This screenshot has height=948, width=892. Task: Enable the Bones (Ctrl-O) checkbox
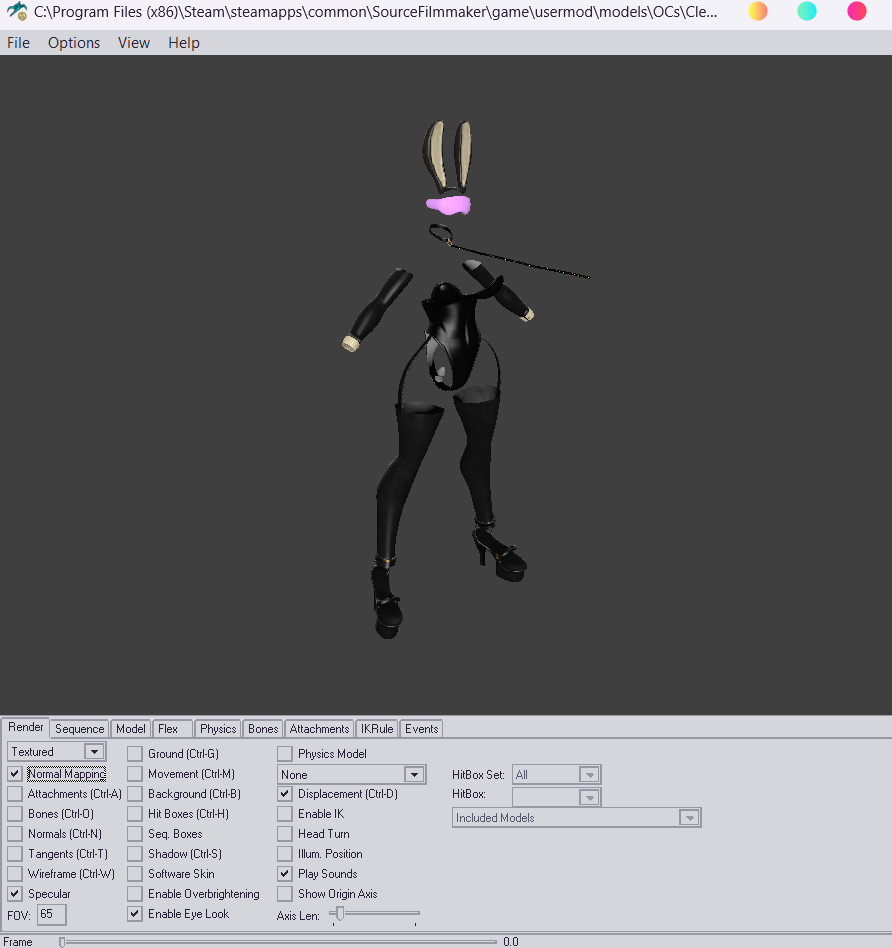15,813
